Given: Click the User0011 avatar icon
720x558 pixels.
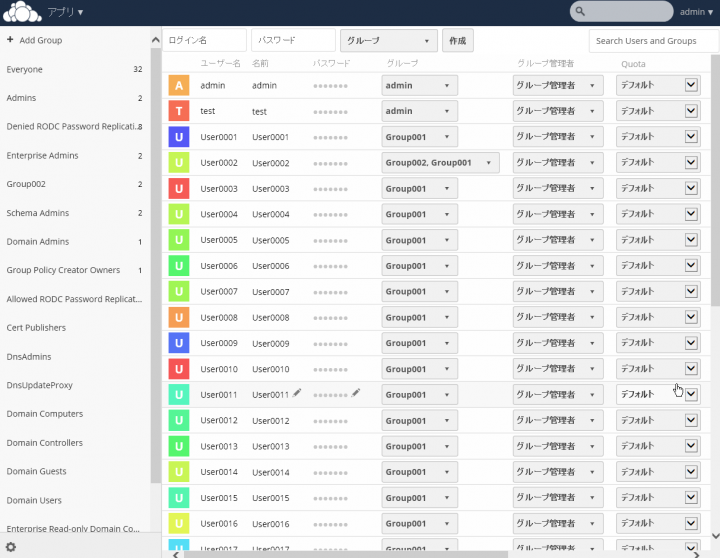Looking at the screenshot, I should point(179,395).
